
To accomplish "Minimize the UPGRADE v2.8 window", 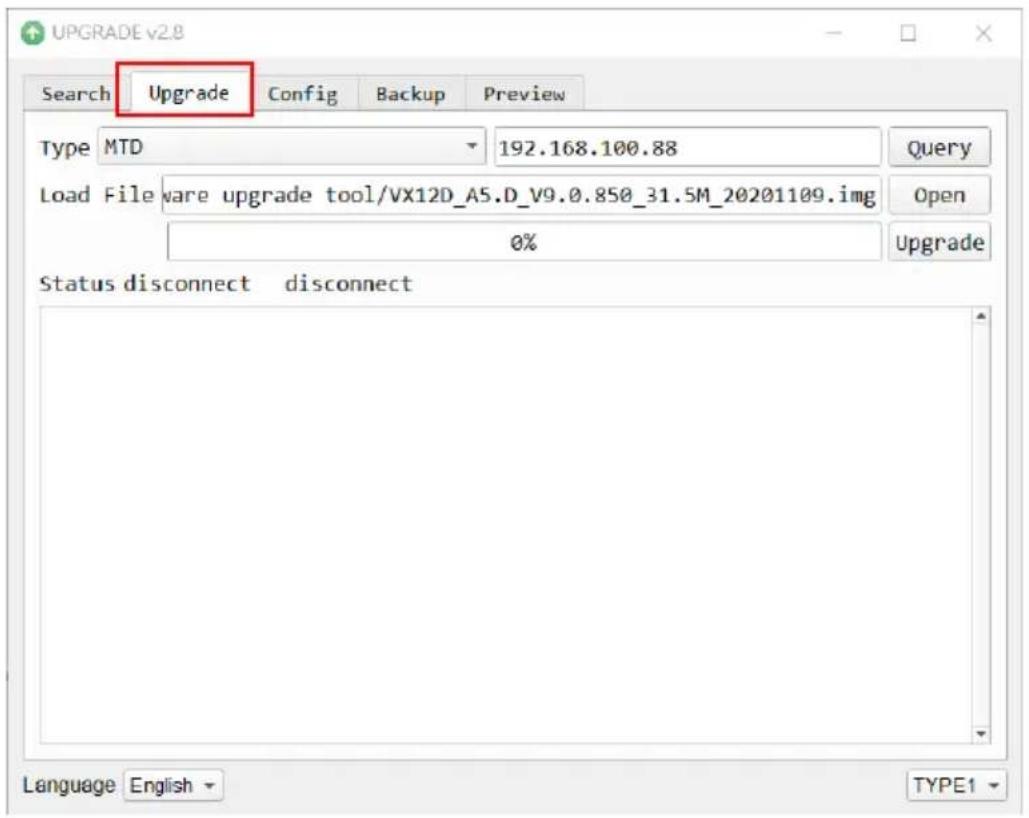I will (833, 32).
